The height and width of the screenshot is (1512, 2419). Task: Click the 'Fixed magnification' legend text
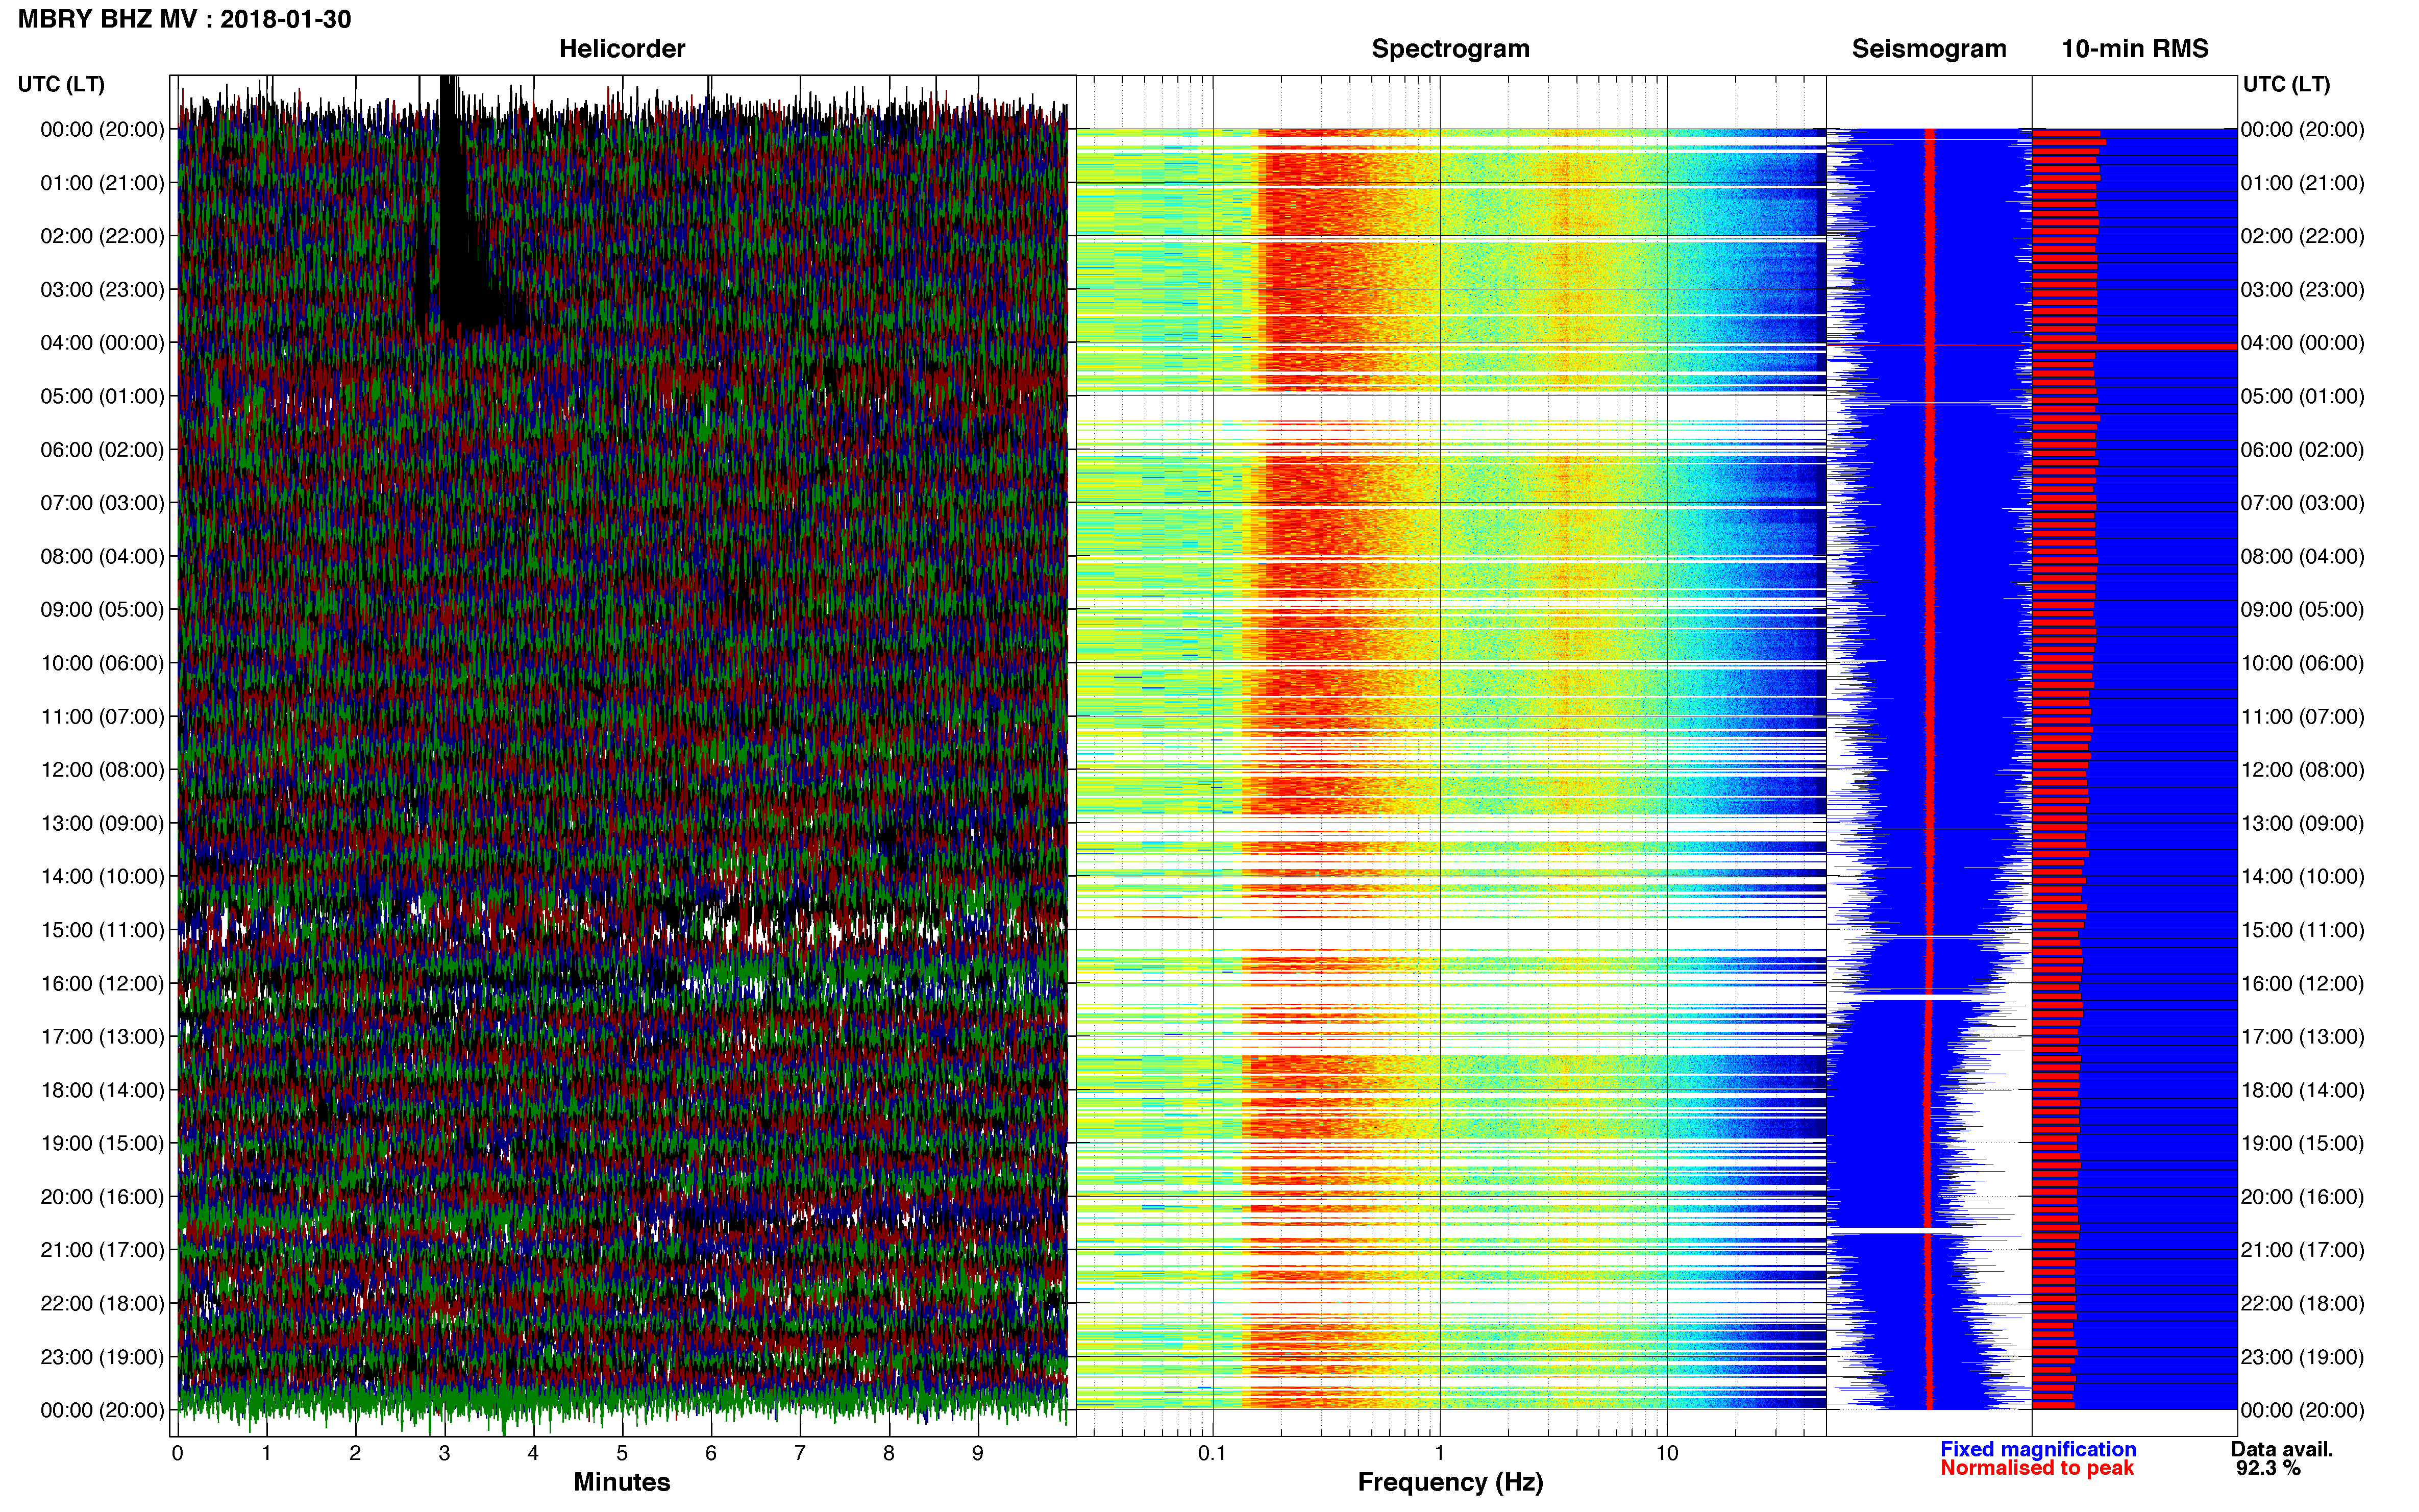coord(2038,1450)
